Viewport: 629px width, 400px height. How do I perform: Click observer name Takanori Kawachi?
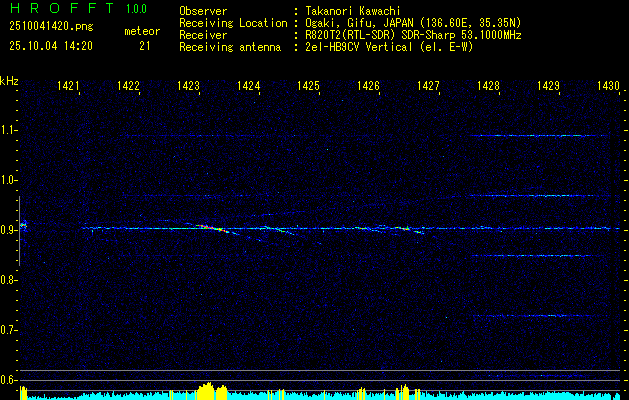(353, 11)
